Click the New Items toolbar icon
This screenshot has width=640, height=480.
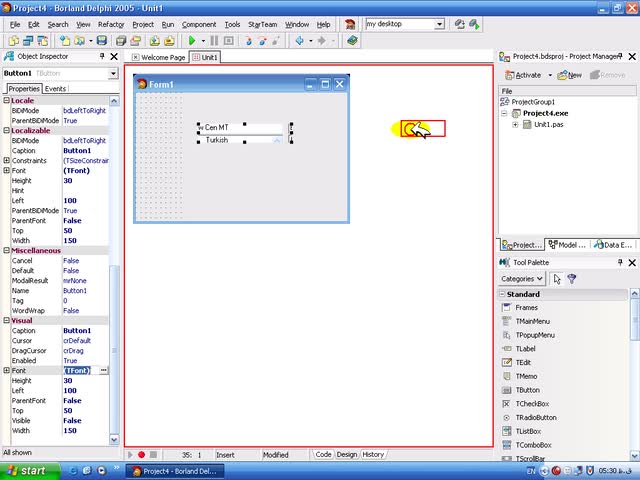pos(64,40)
